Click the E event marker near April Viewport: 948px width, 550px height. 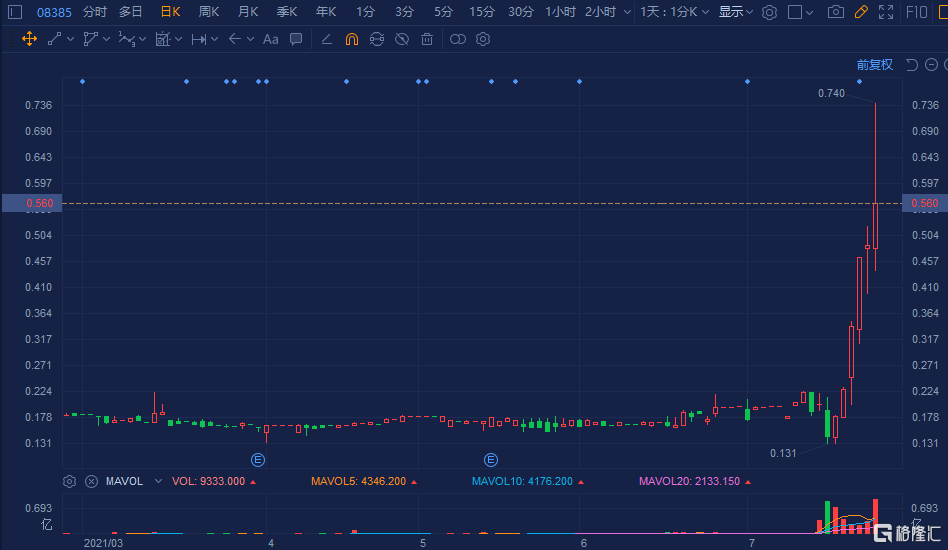[258, 460]
